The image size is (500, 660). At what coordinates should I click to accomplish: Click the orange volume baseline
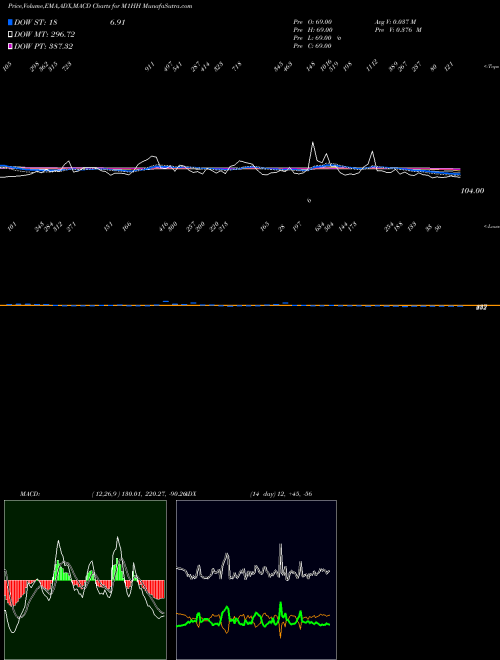250,305
